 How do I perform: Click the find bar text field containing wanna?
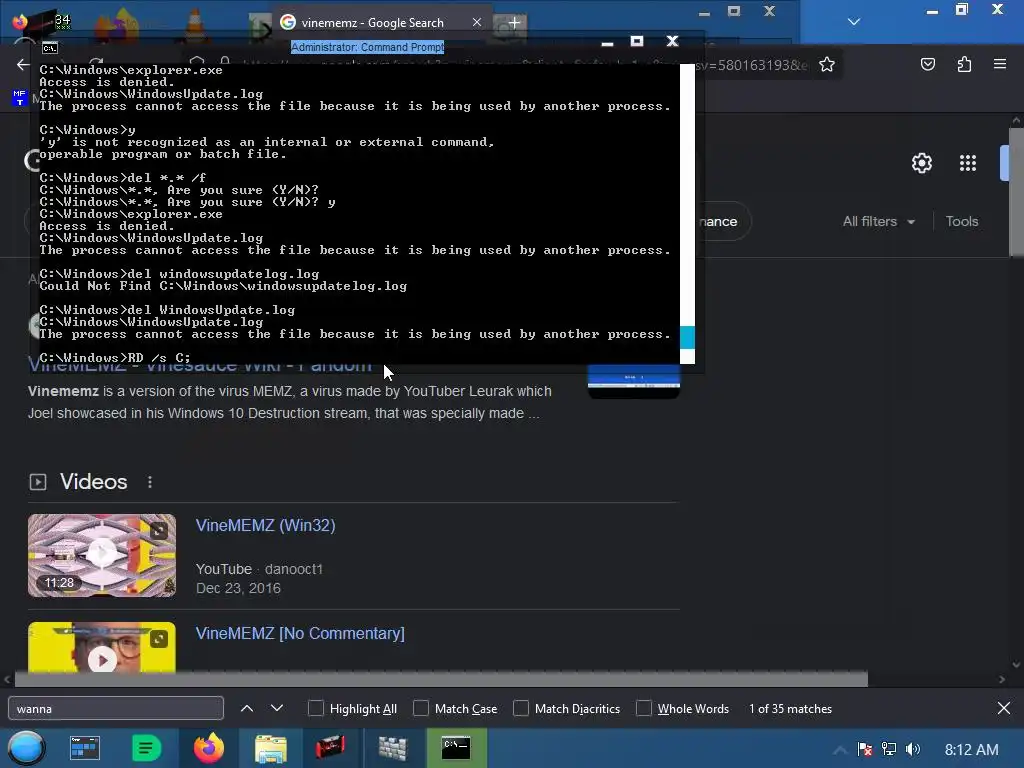[116, 709]
